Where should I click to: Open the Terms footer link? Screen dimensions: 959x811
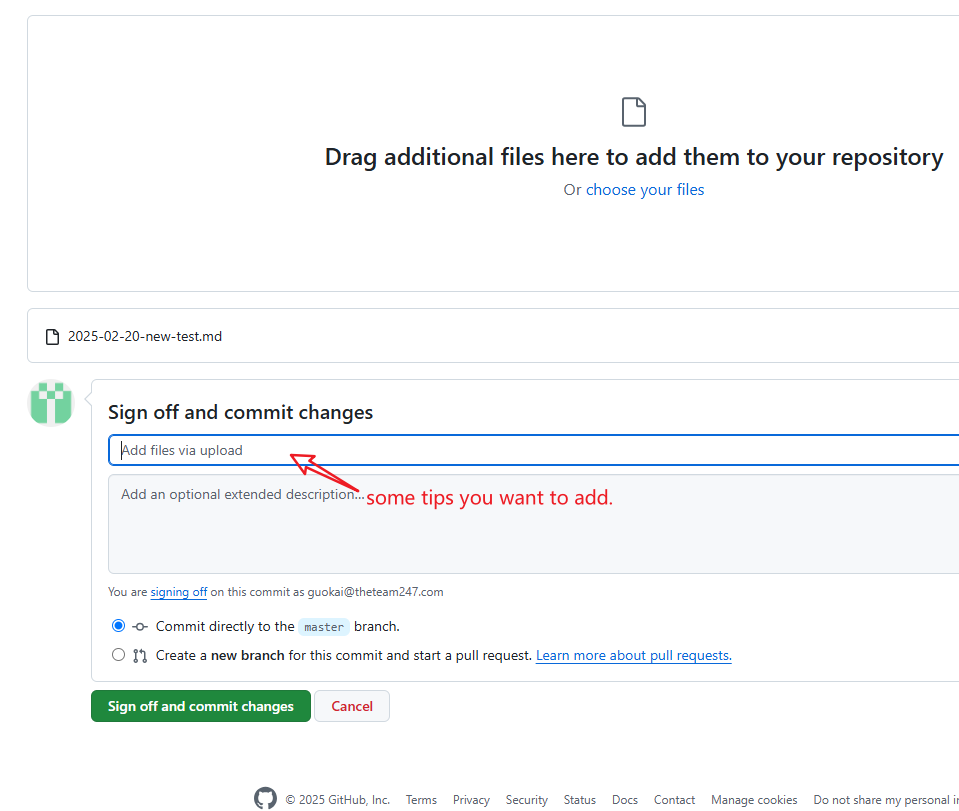421,799
